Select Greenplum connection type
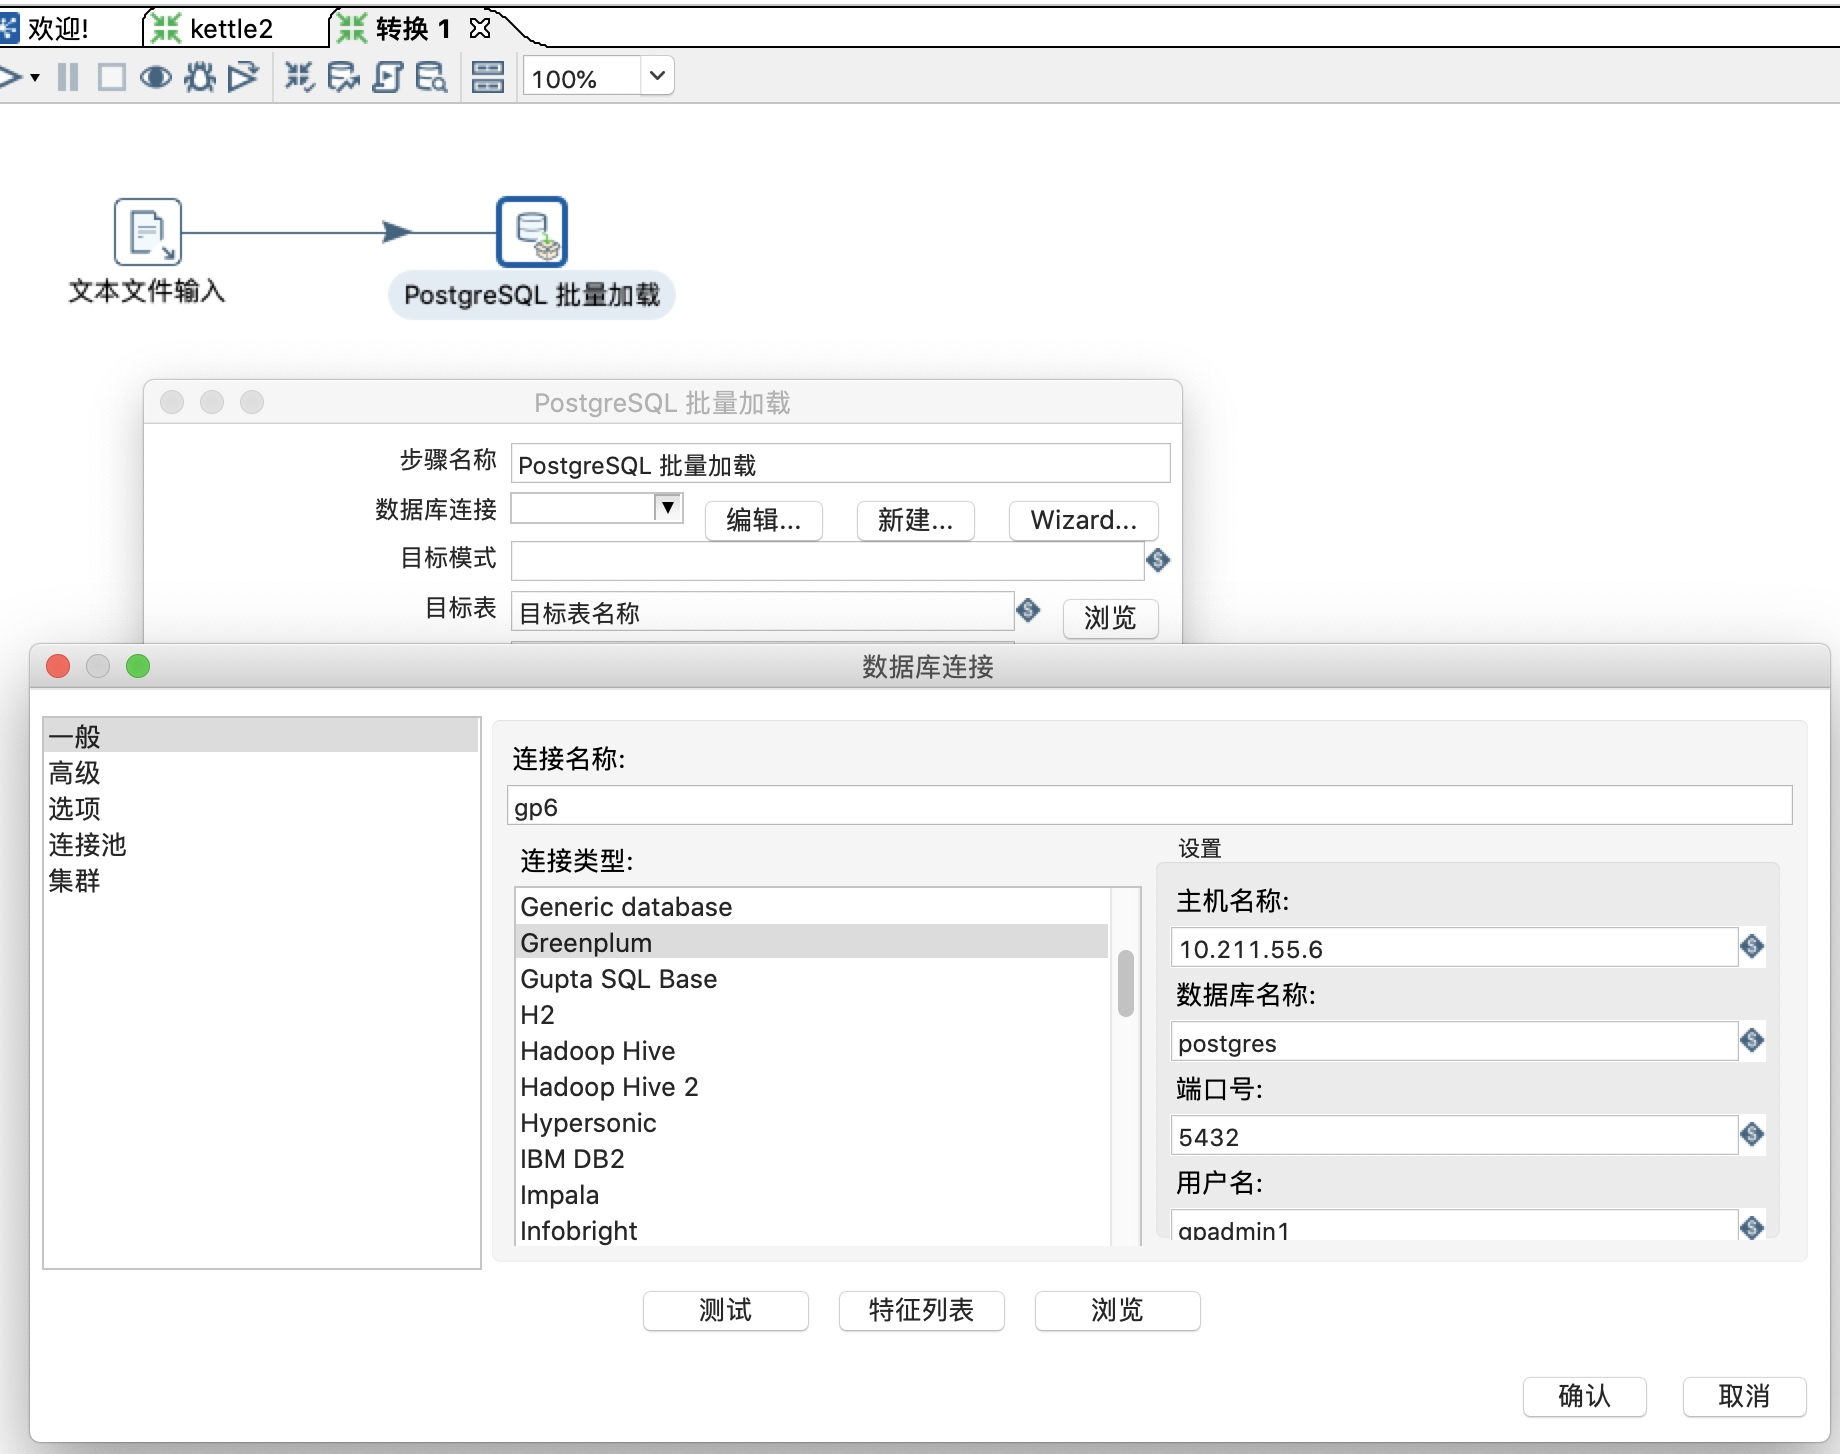This screenshot has width=1840, height=1454. tap(812, 942)
